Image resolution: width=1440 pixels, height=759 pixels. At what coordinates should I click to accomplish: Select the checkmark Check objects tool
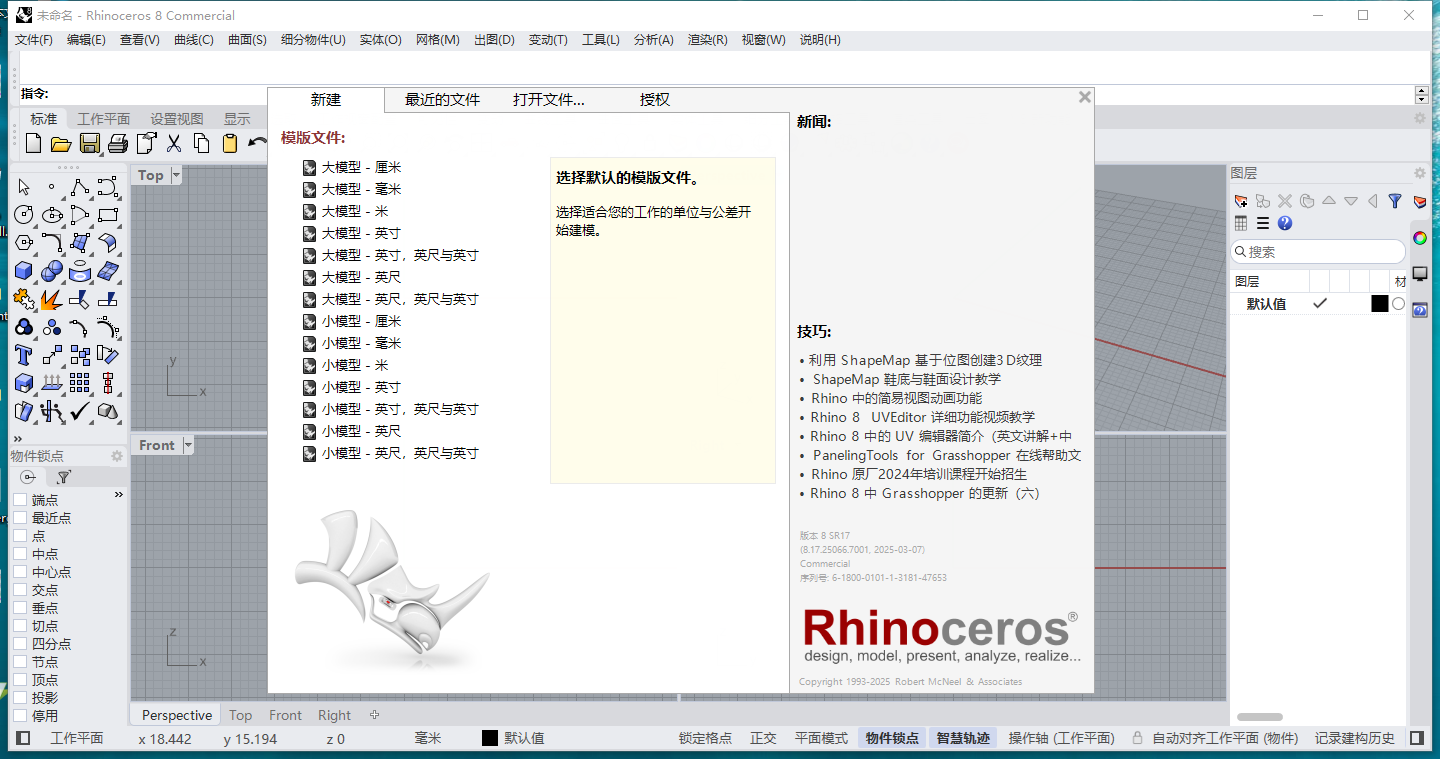click(x=80, y=411)
